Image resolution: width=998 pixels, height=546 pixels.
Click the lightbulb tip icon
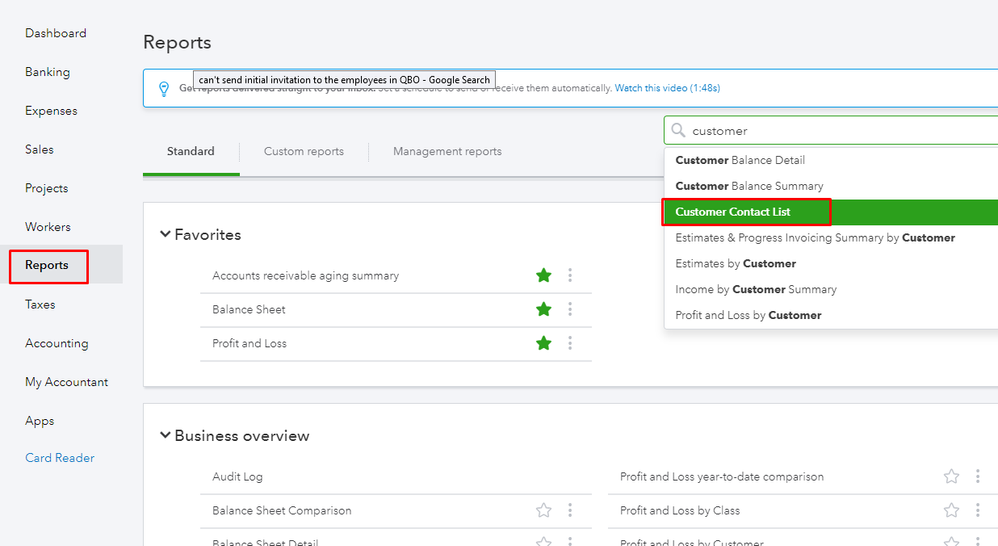[164, 89]
